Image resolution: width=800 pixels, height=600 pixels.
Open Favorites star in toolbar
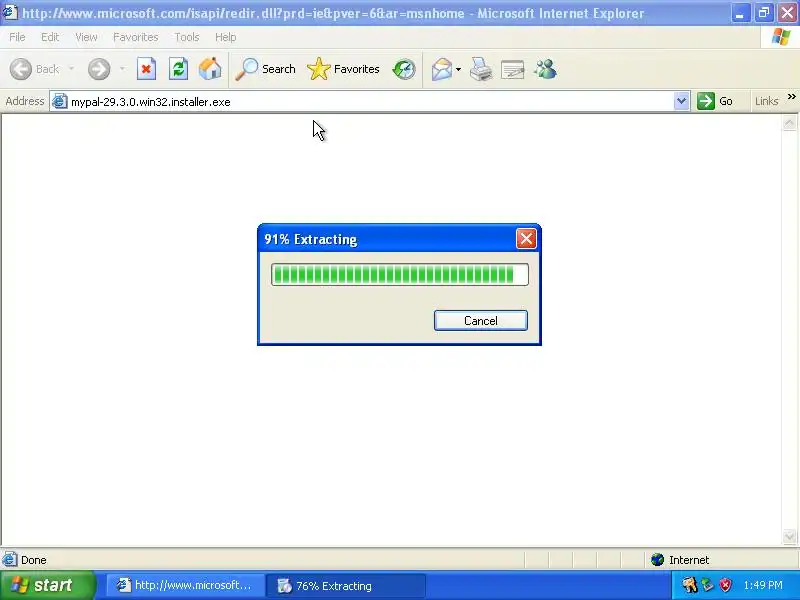coord(343,69)
